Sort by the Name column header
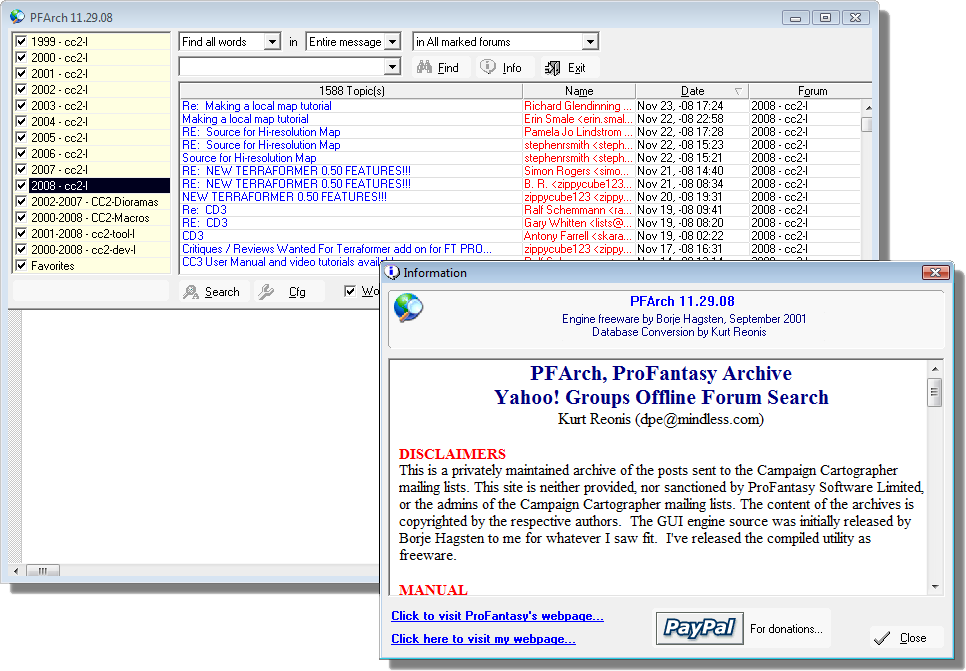Image resolution: width=966 pixels, height=671 pixels. tap(579, 91)
